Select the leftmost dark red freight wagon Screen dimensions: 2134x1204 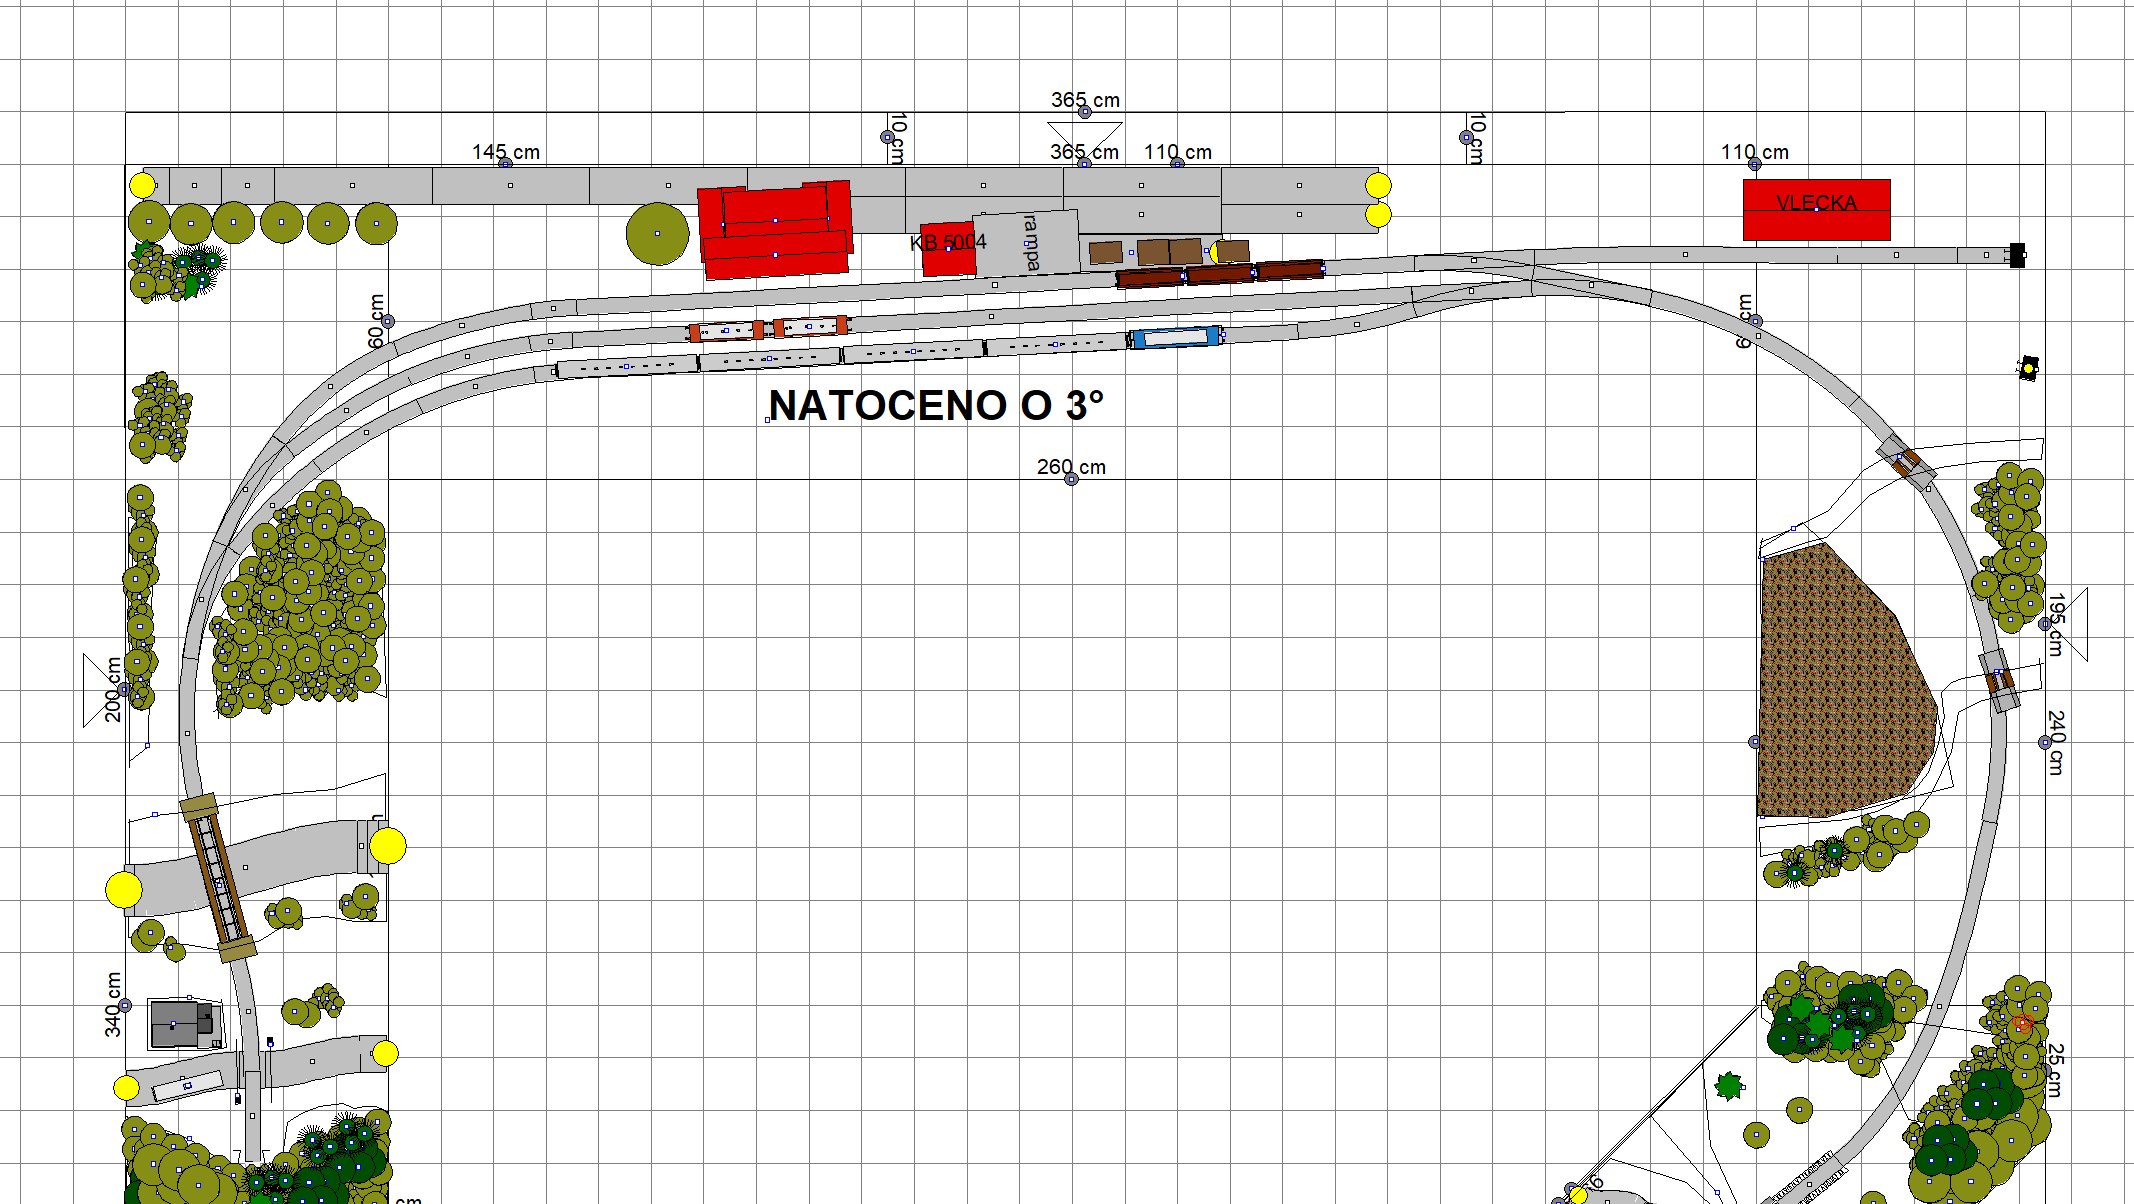[x=1149, y=277]
